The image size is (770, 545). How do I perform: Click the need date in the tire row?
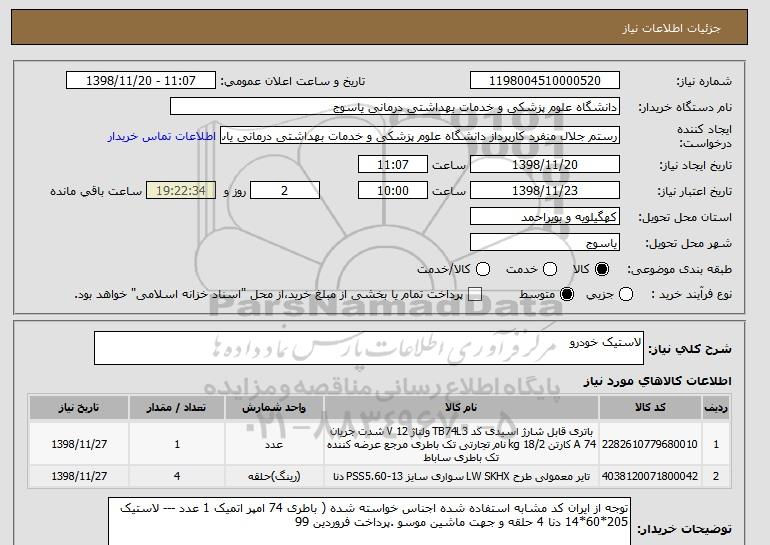click(x=79, y=476)
